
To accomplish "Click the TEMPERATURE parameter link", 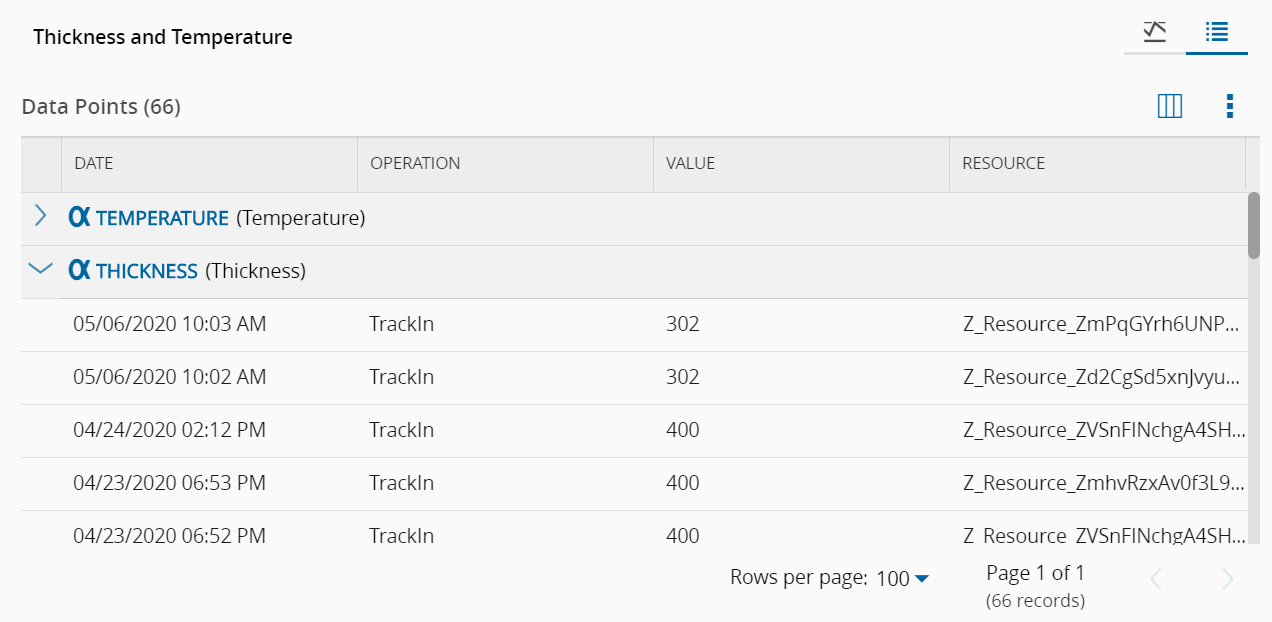I will (162, 218).
